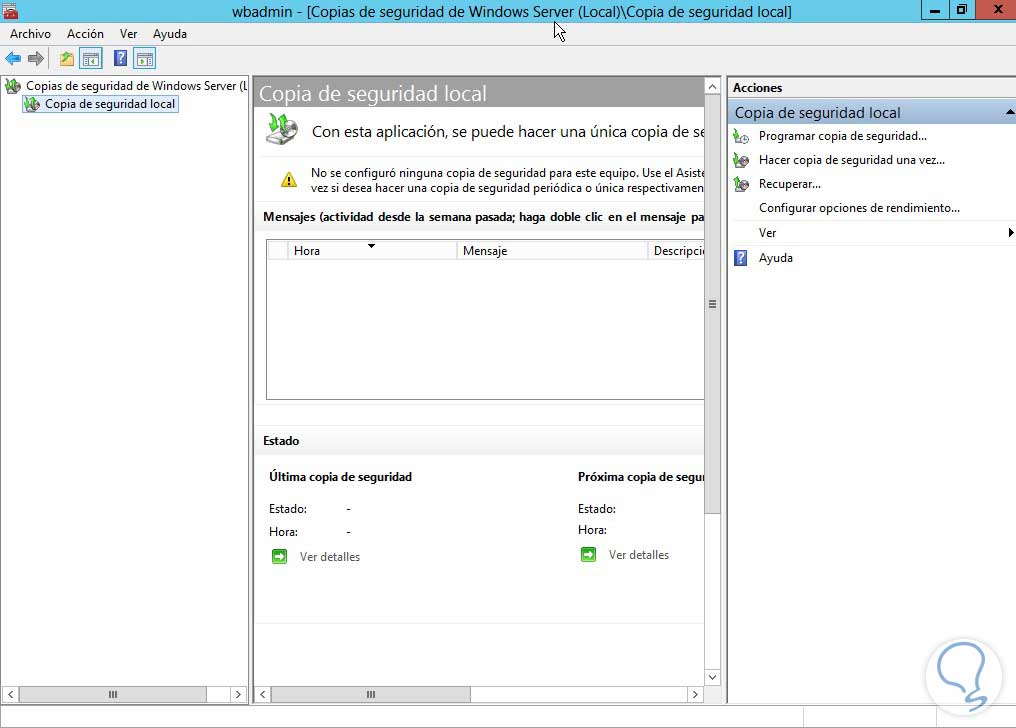The image size is (1016, 728).
Task: Toggle the console tree pane icon
Action: 91,59
